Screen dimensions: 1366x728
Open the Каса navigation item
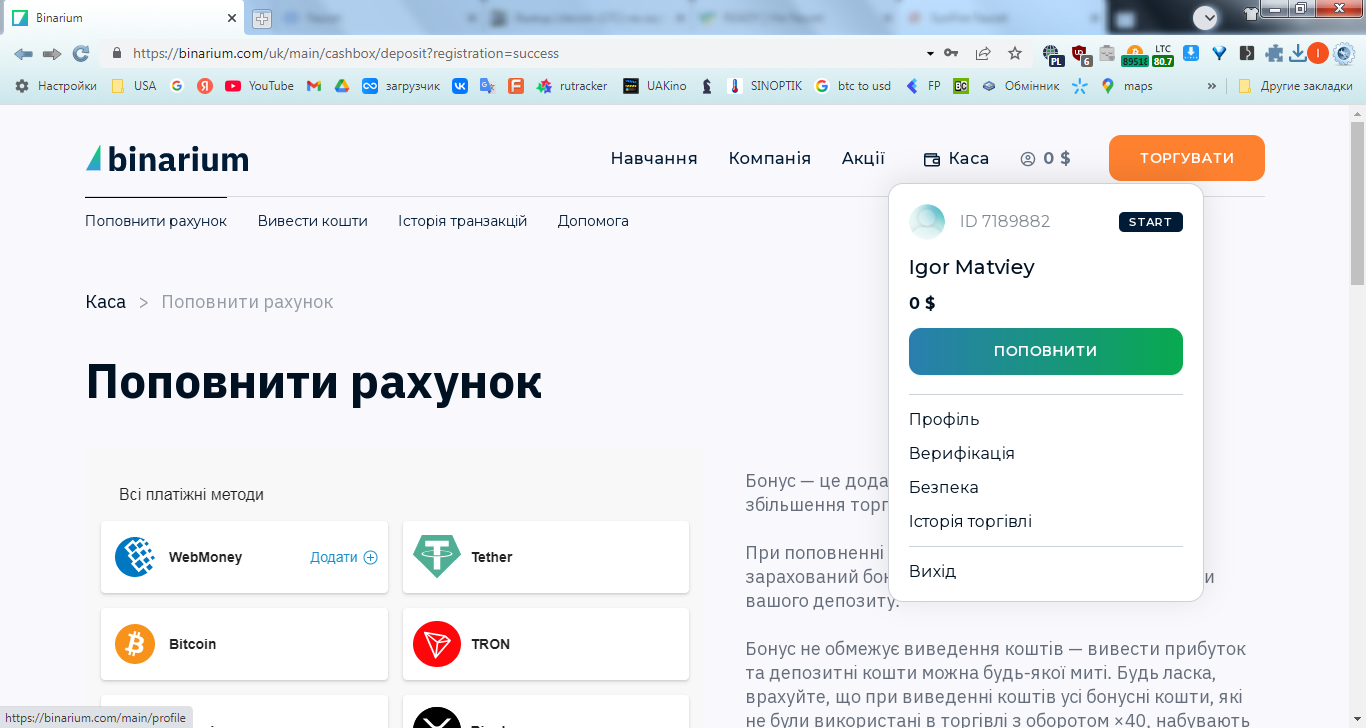coord(956,158)
